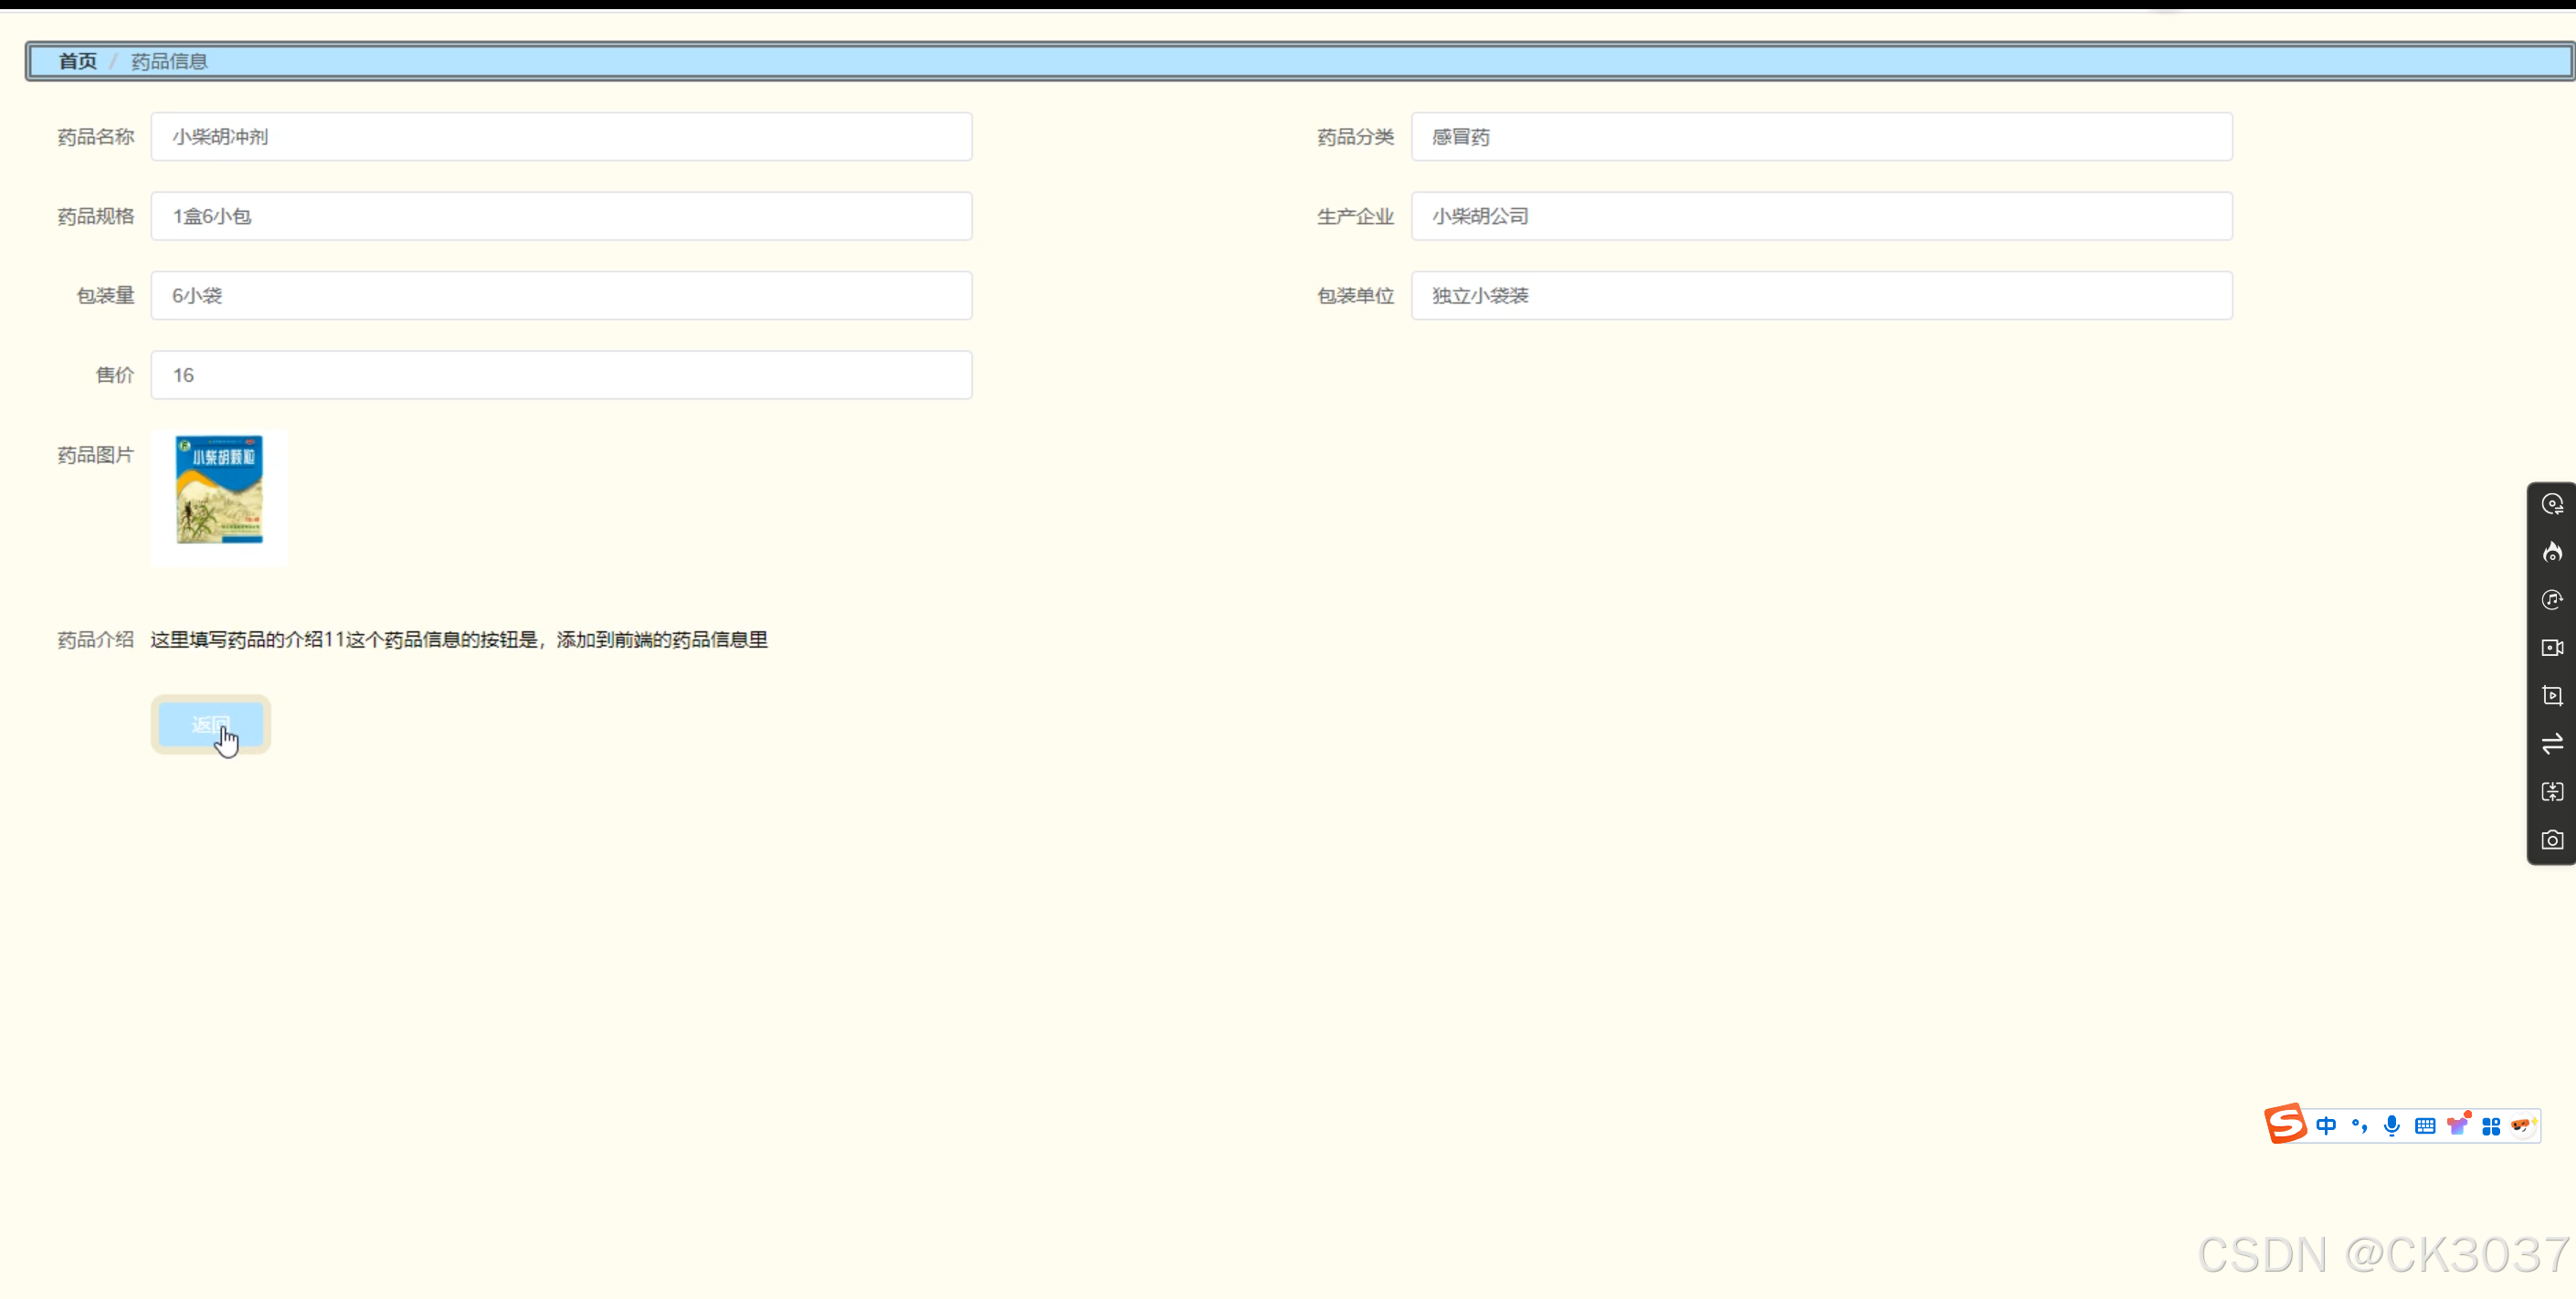The height and width of the screenshot is (1299, 2576).
Task: Click the compress icon in sidebar
Action: tap(2552, 792)
